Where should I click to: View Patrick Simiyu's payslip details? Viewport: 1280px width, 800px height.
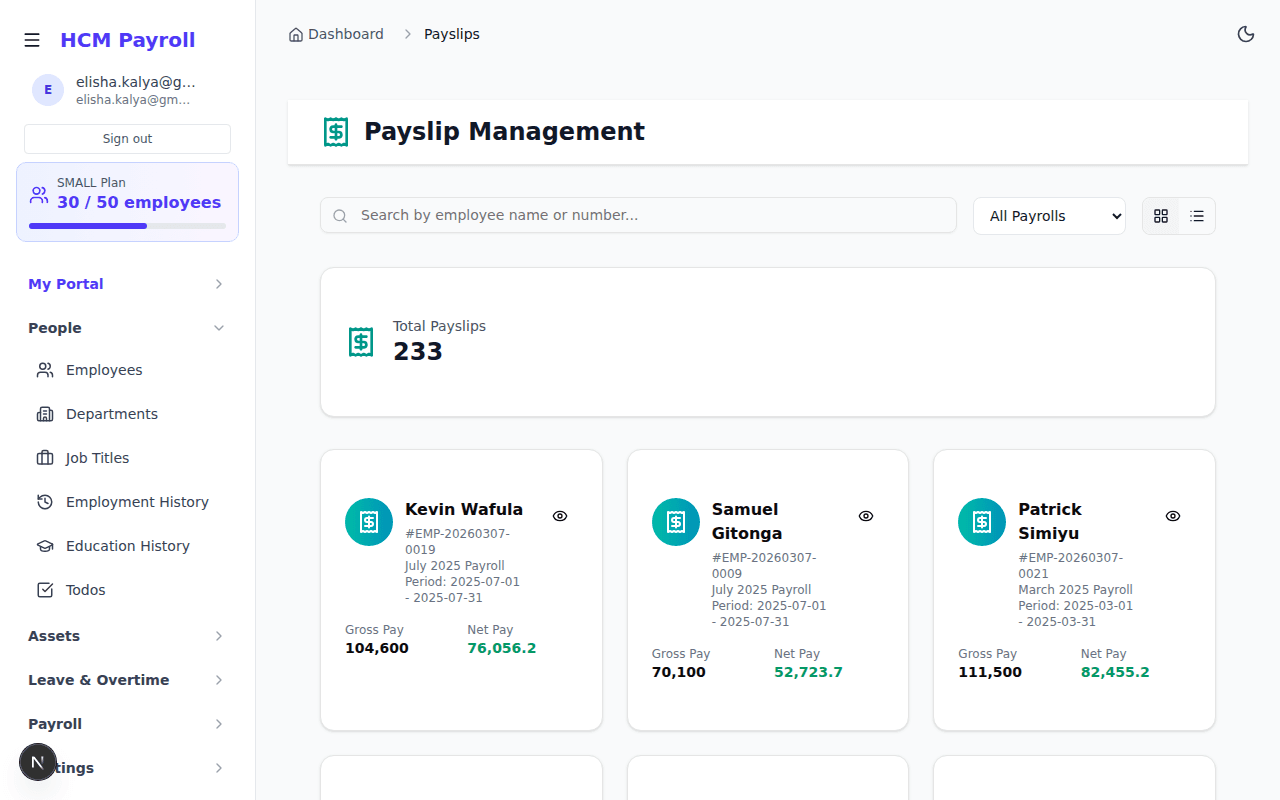[x=1172, y=516]
